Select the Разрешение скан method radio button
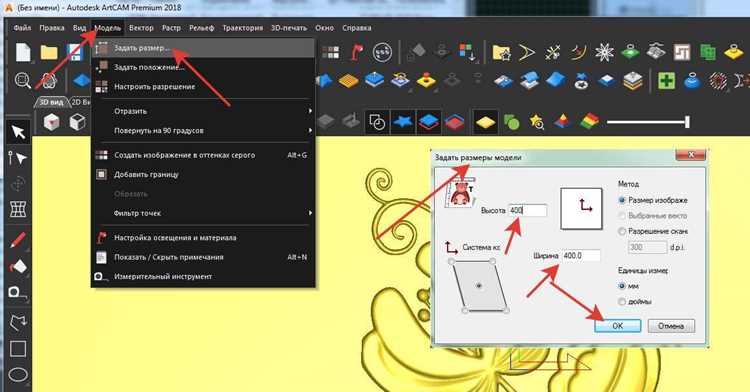The height and width of the screenshot is (392, 750). (x=622, y=231)
